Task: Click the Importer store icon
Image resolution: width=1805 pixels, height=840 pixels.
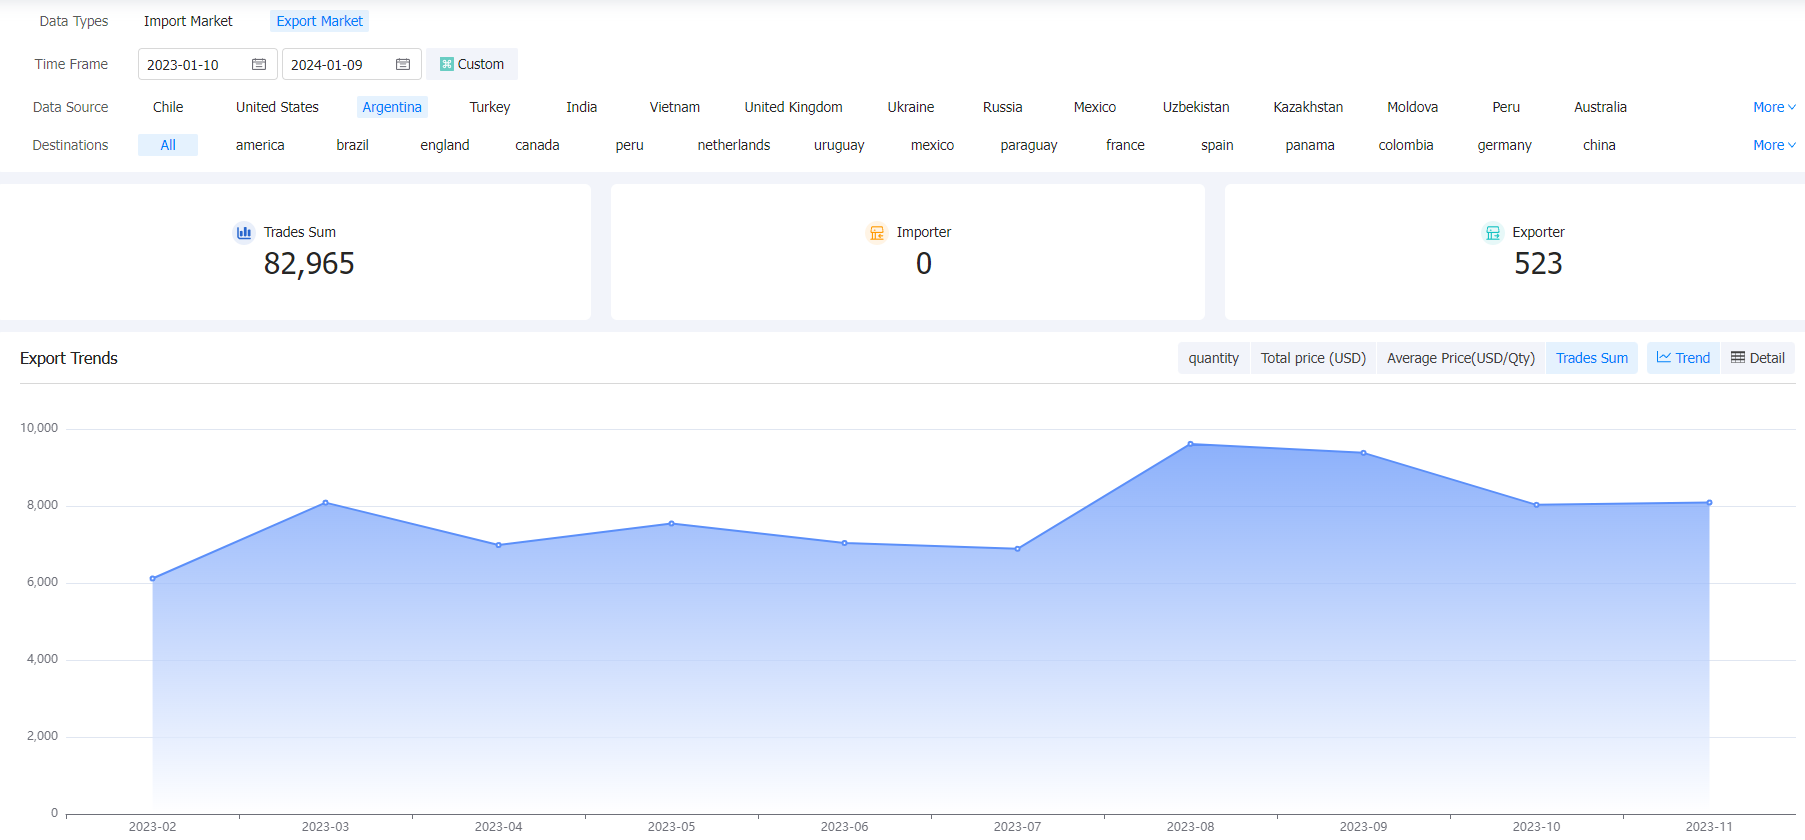Action: (877, 232)
